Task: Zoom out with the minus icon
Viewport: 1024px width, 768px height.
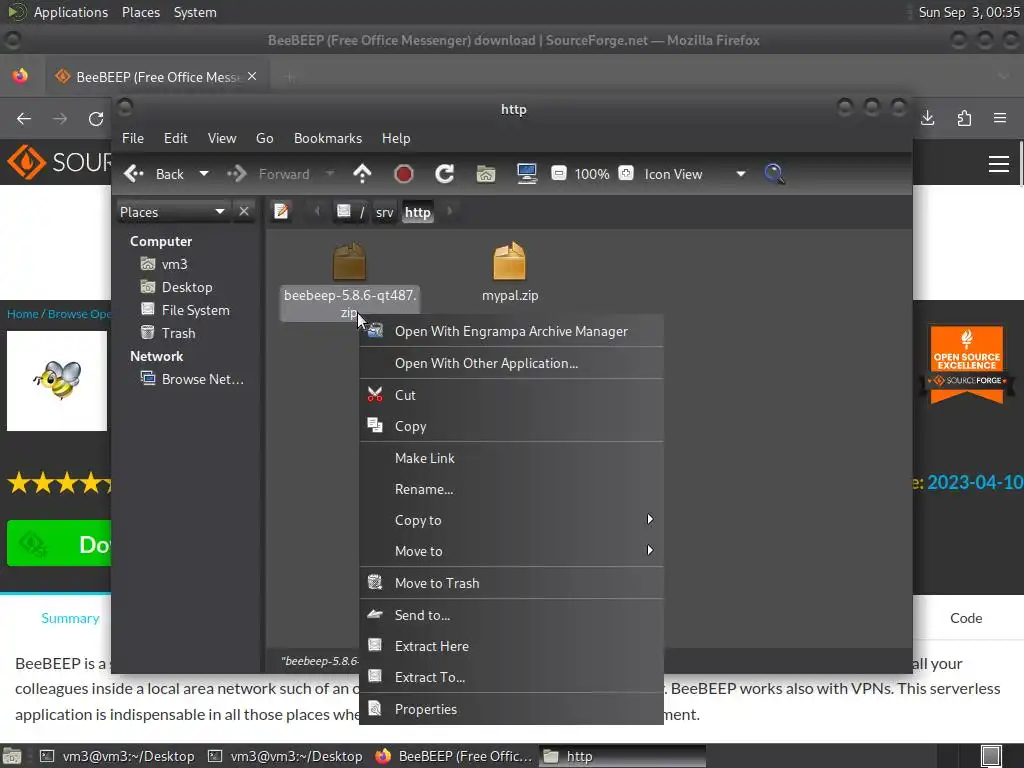Action: [x=558, y=174]
